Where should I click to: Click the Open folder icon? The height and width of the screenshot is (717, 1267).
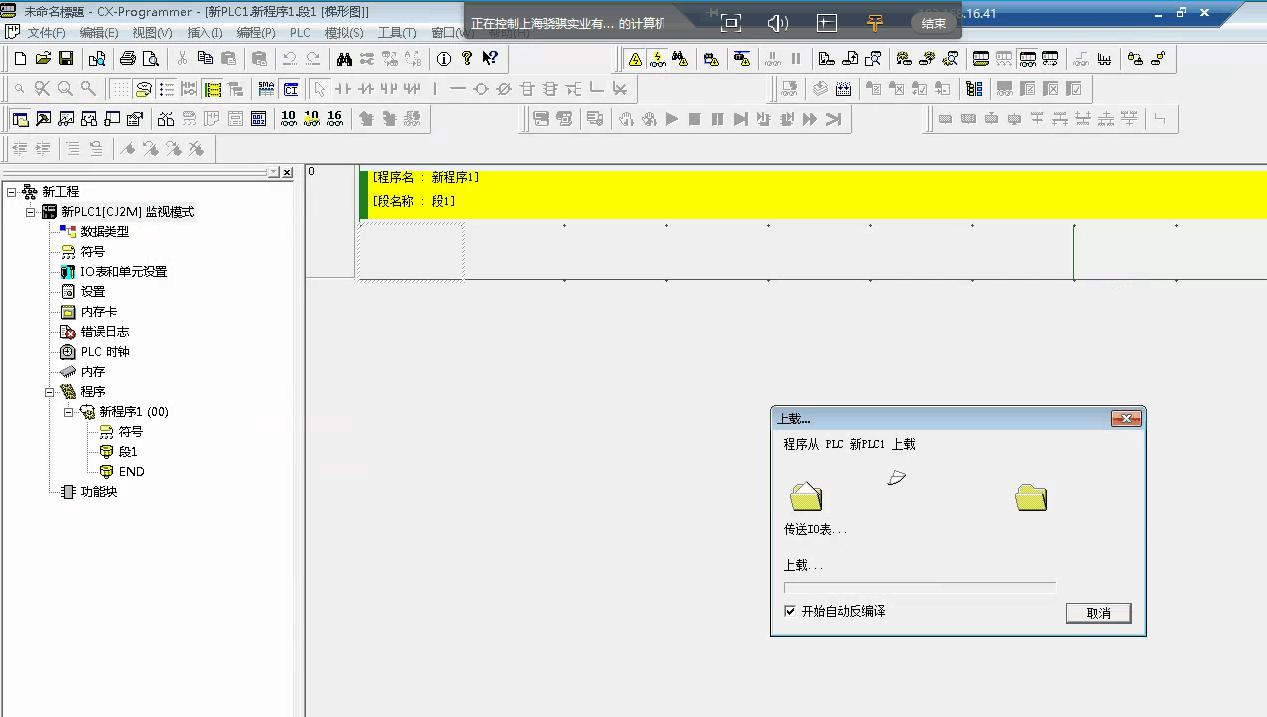pyautogui.click(x=43, y=59)
